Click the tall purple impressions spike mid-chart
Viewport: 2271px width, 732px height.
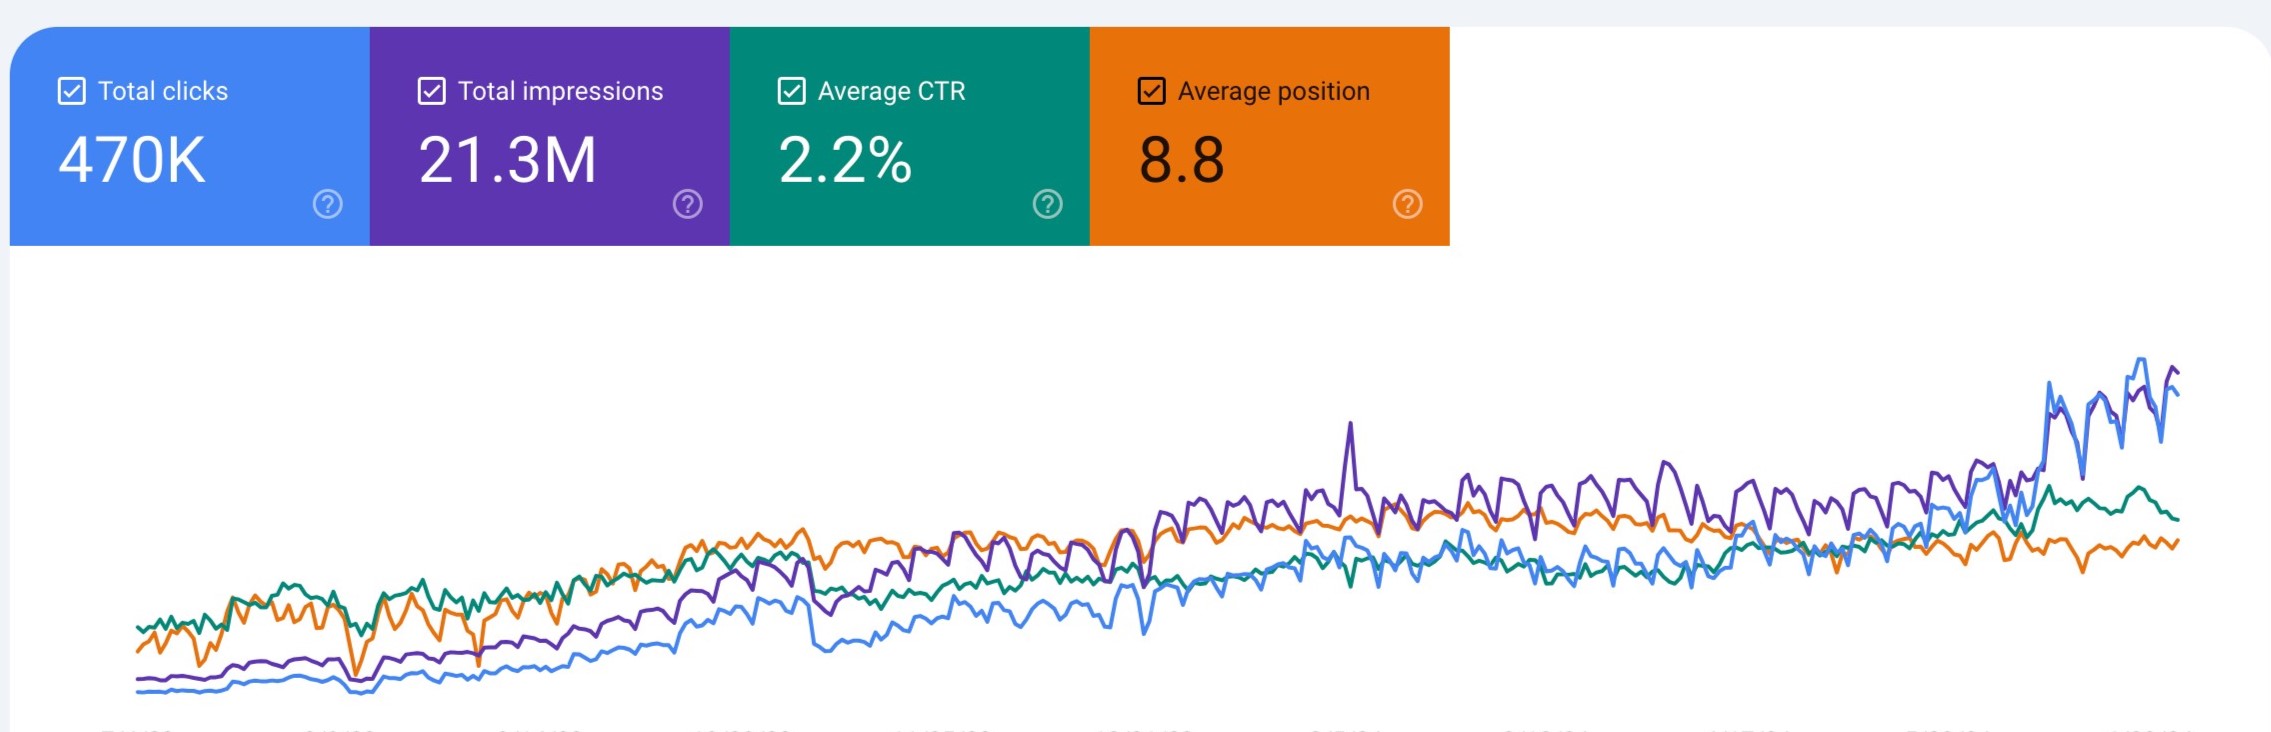pyautogui.click(x=1350, y=425)
